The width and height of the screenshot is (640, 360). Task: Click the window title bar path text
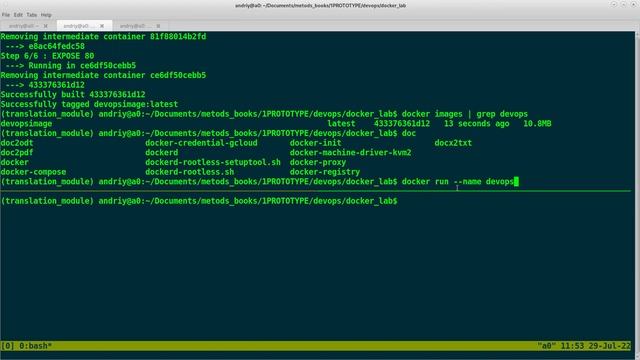coord(320,5)
